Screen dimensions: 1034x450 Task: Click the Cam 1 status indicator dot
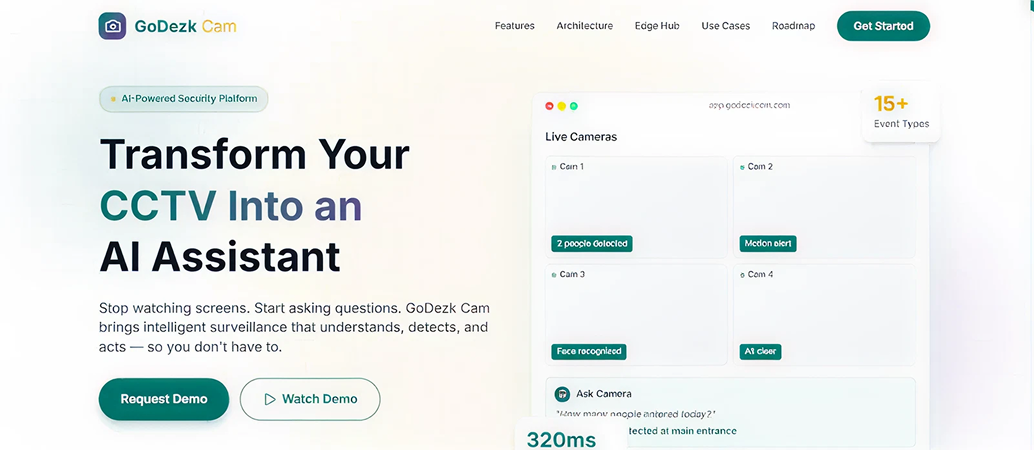554,167
